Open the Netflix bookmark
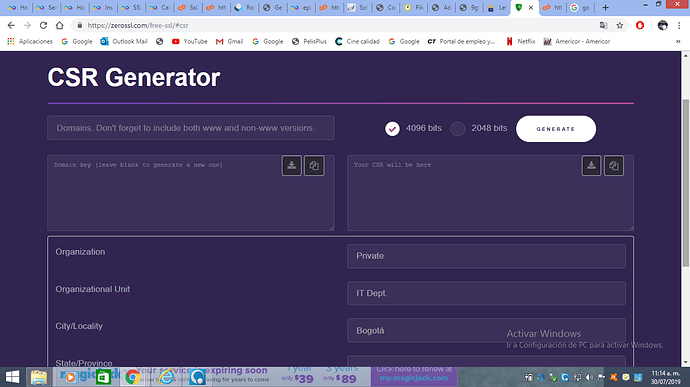Viewport: 690px width, 387px height. pos(521,41)
